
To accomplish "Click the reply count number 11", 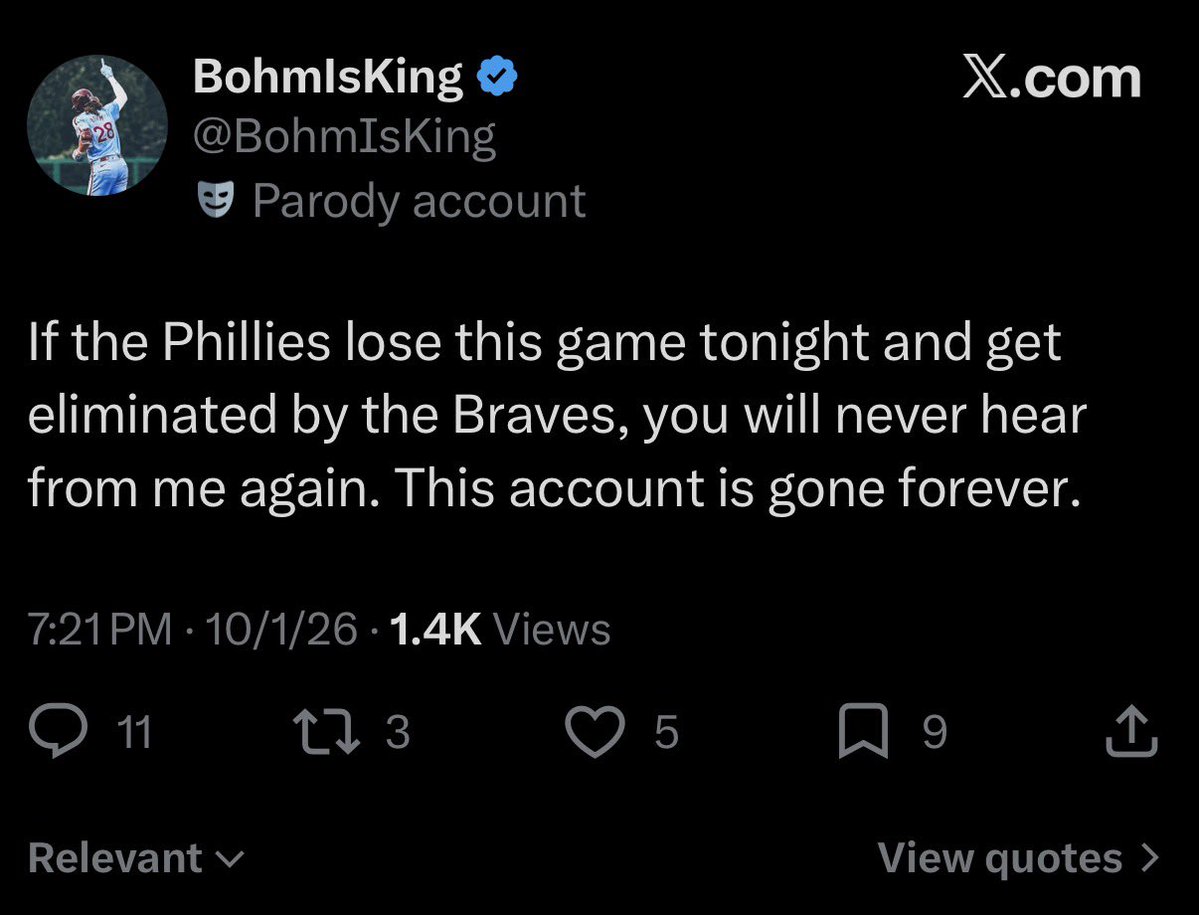I will pos(135,732).
